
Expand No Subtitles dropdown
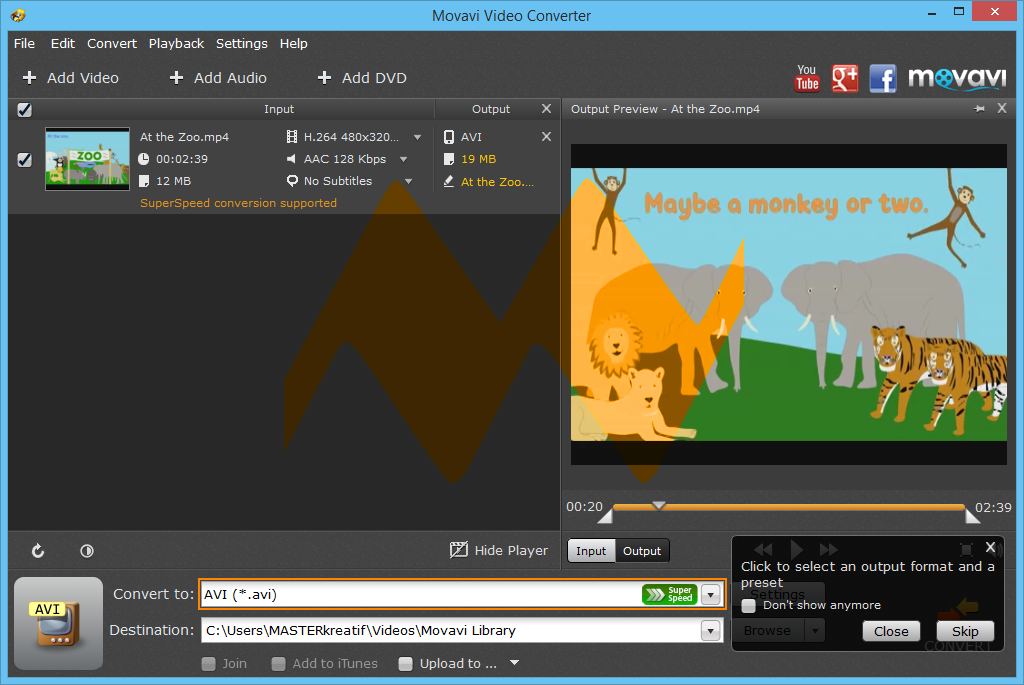pyautogui.click(x=409, y=182)
